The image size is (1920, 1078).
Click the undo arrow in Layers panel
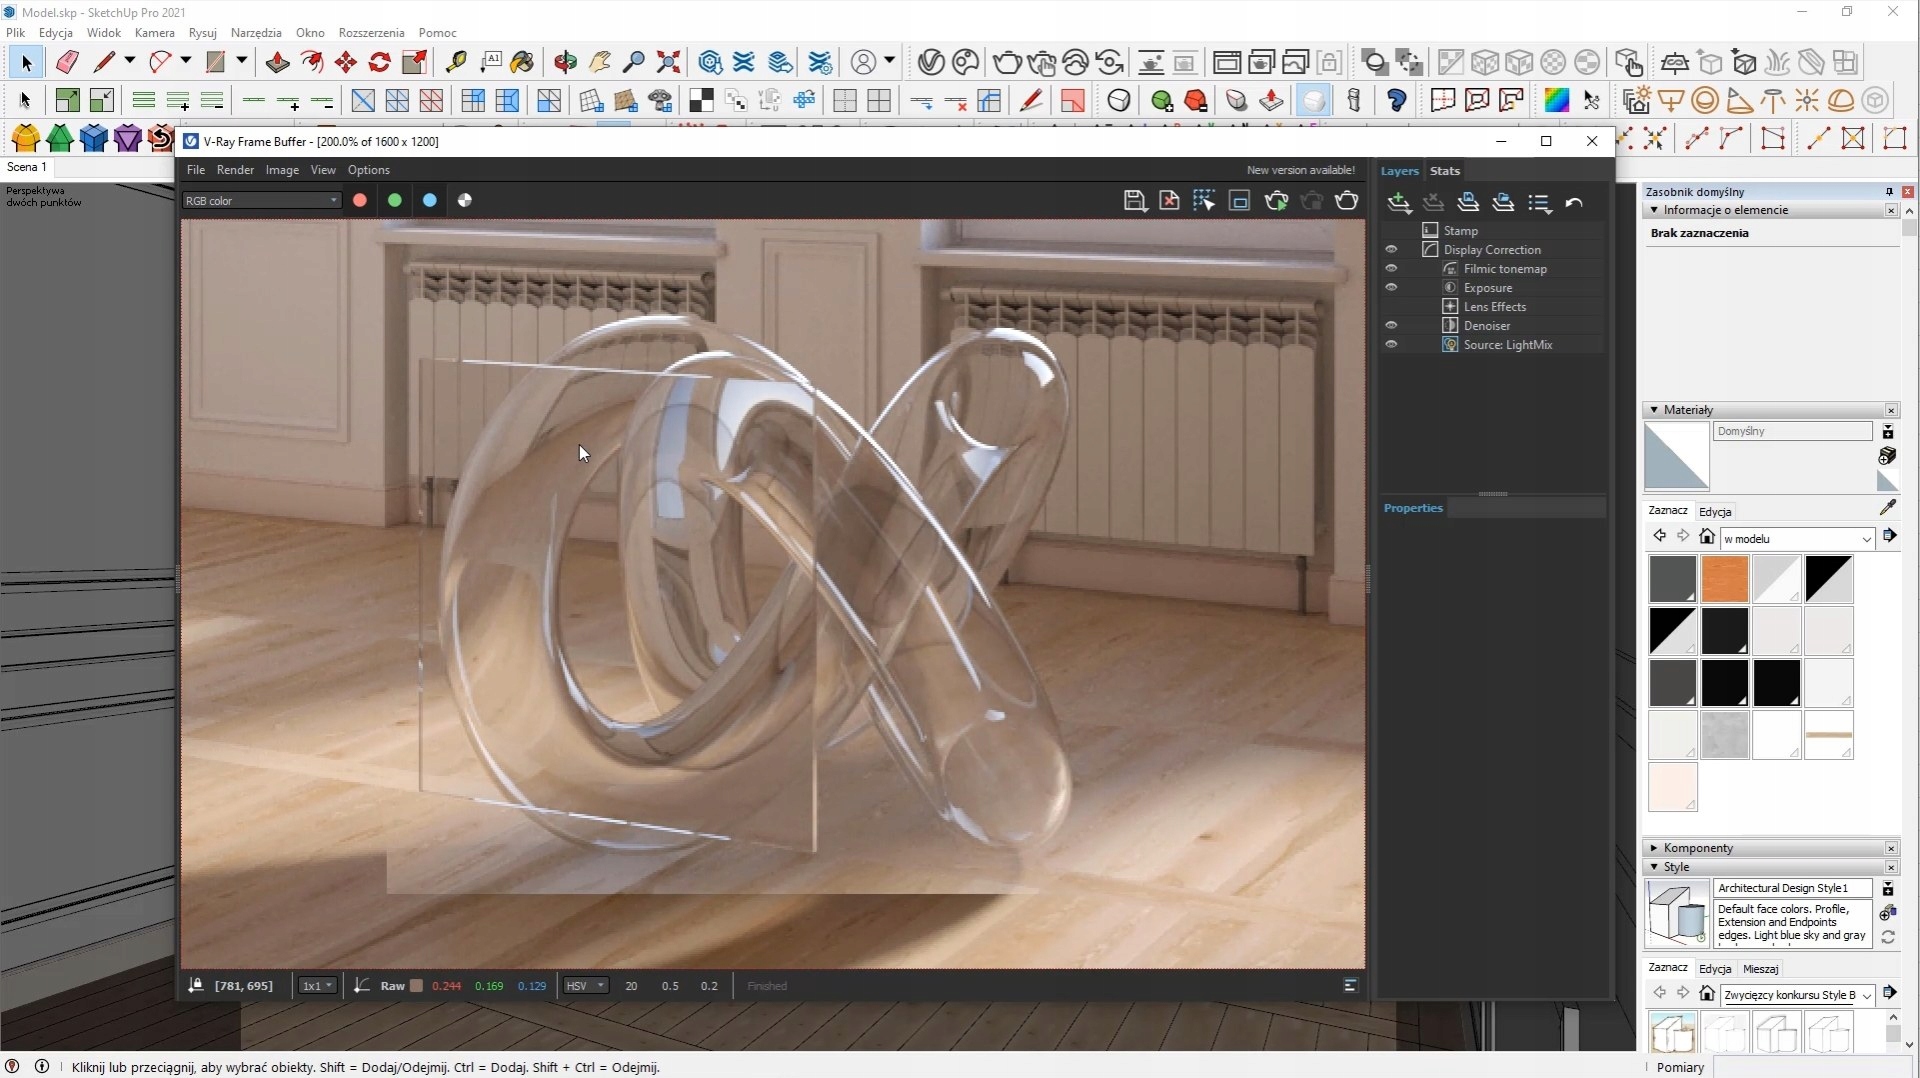pos(1574,203)
